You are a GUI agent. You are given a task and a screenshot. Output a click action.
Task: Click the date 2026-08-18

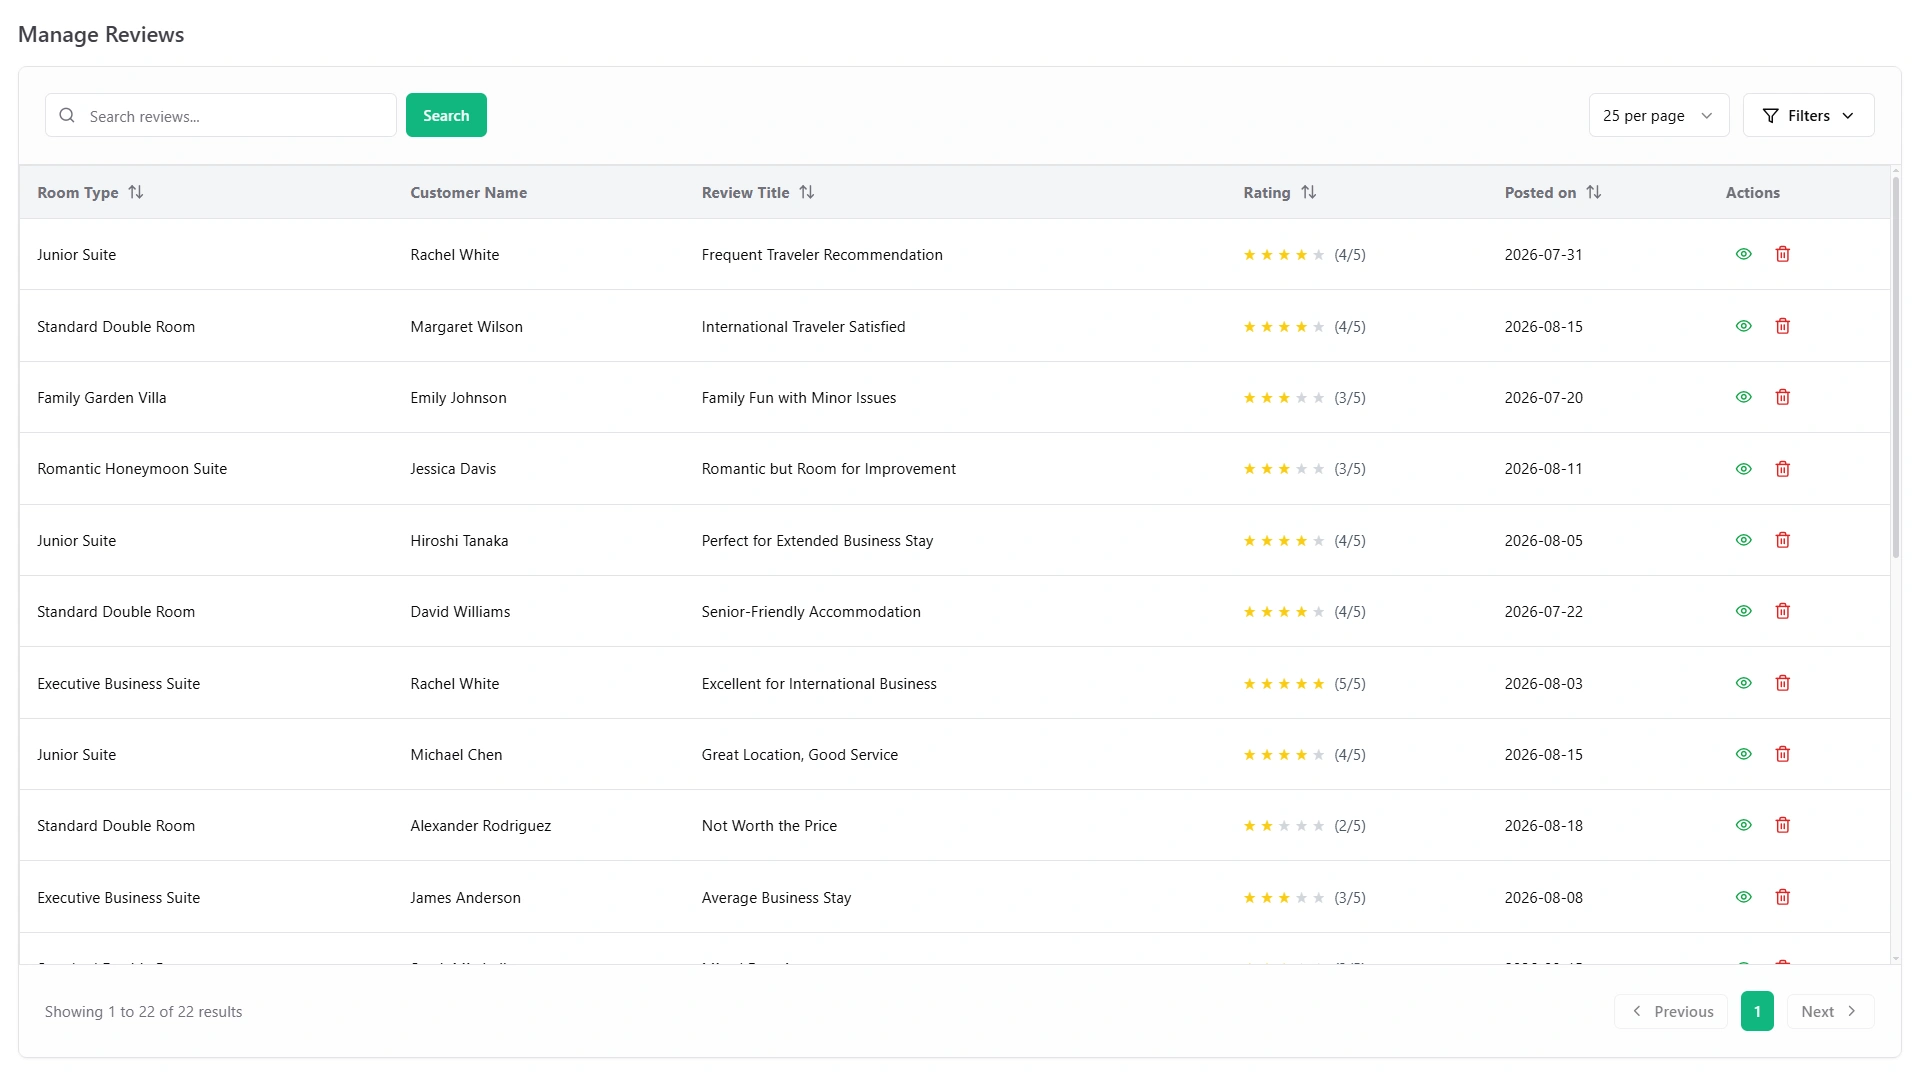point(1543,826)
